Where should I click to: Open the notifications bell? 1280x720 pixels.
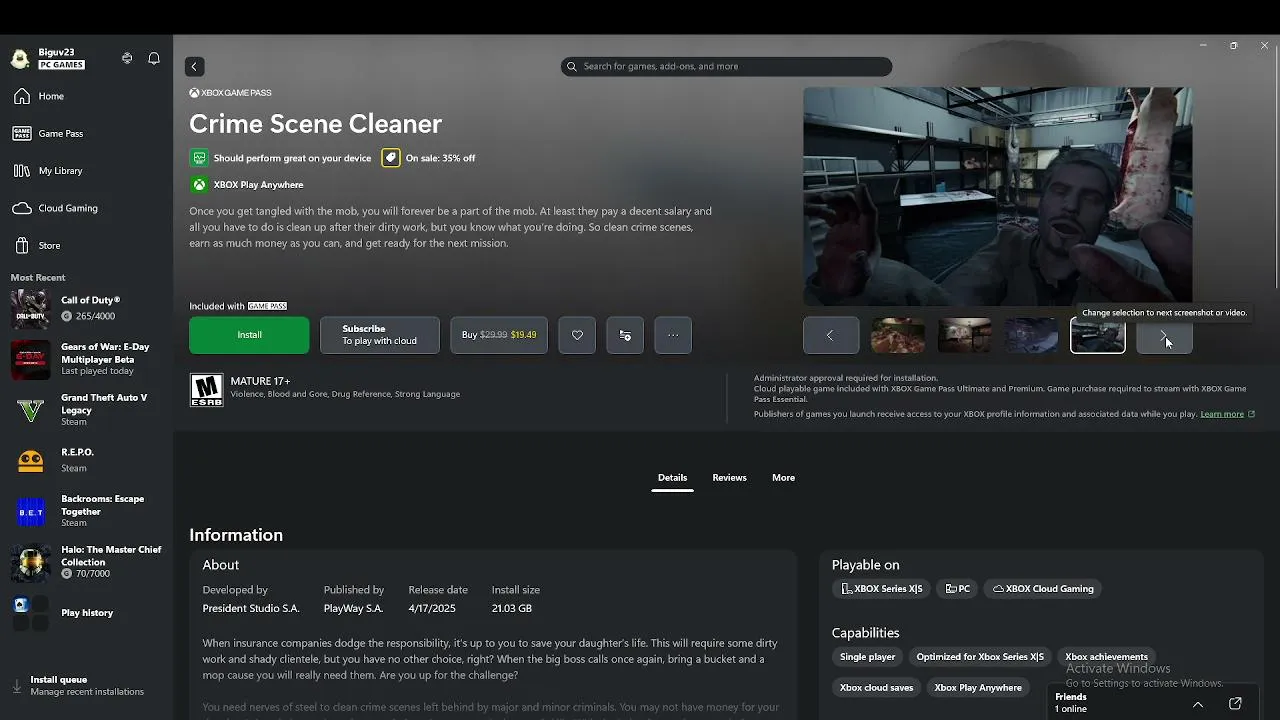[x=154, y=58]
